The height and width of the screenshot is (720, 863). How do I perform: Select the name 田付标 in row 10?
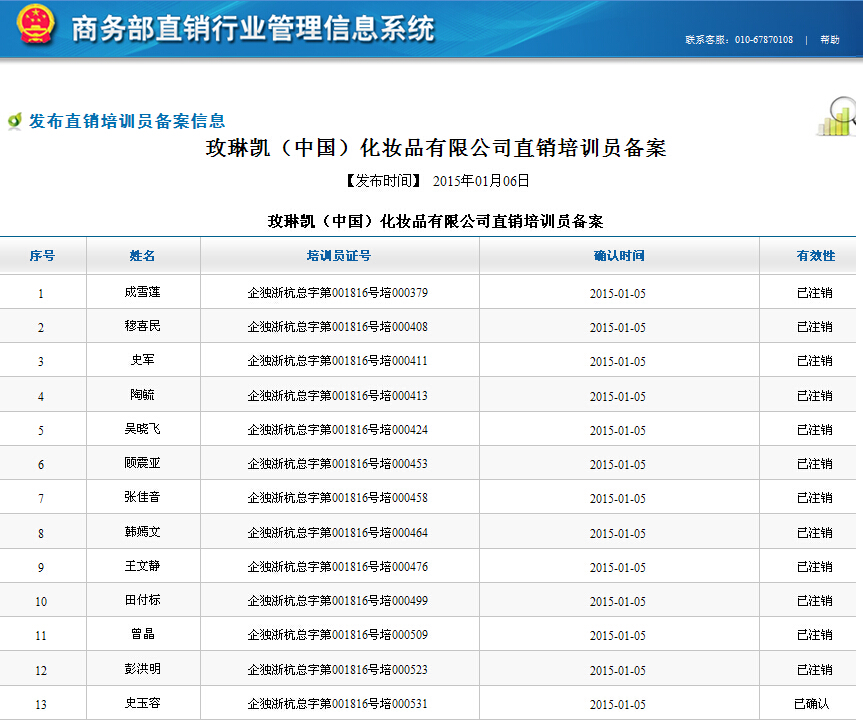pos(143,600)
